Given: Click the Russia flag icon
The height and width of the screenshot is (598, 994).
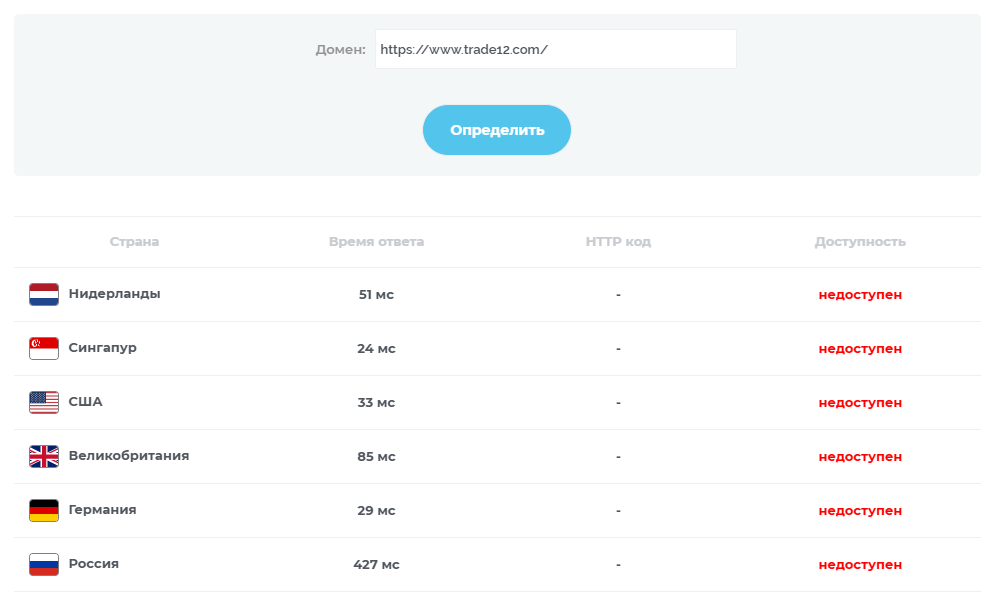Looking at the screenshot, I should point(44,565).
